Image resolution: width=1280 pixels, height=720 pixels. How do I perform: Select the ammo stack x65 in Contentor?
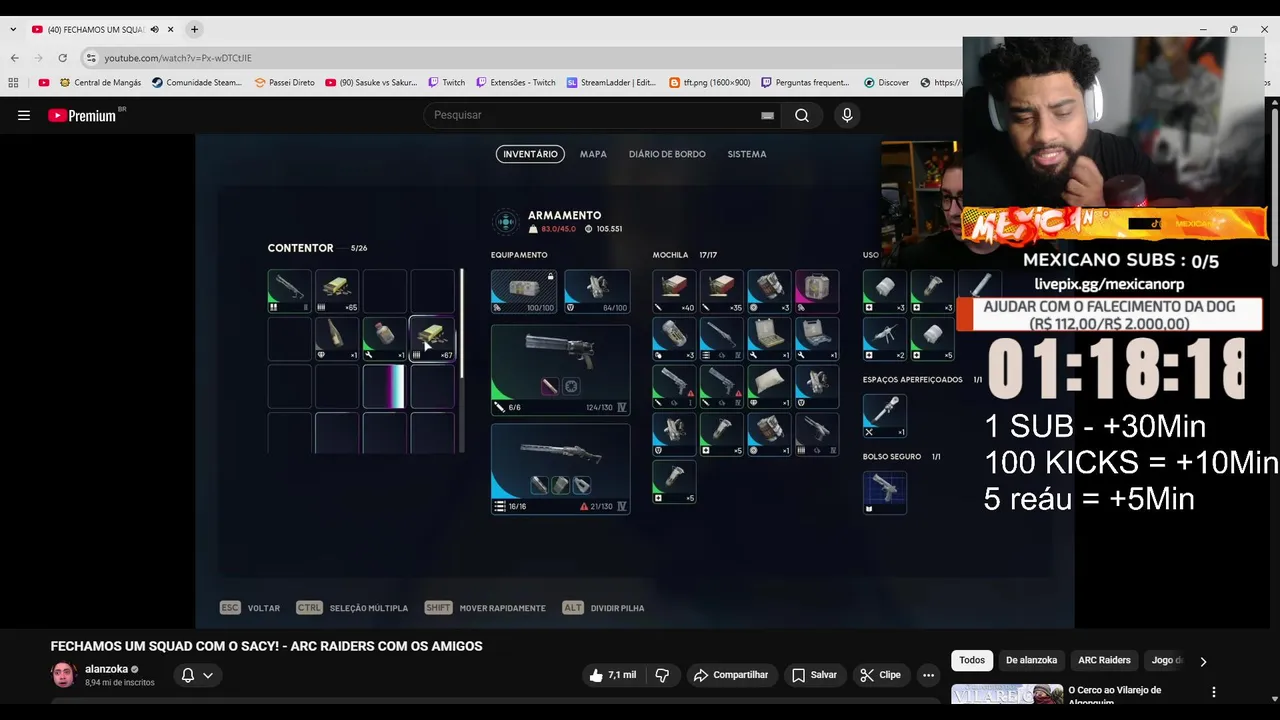pyautogui.click(x=337, y=291)
